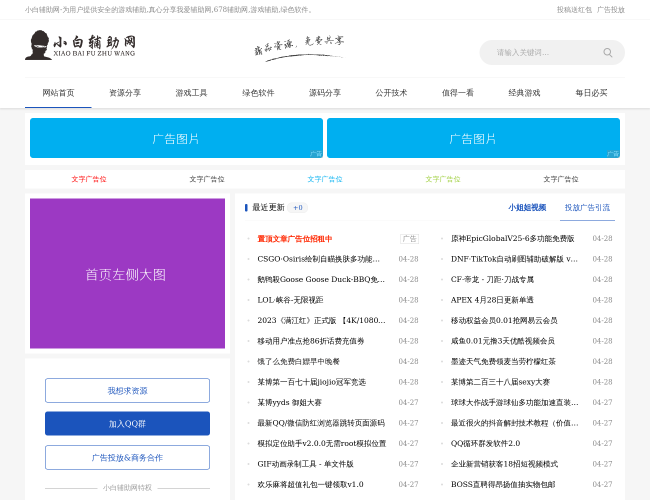Screen dimensions: 650x500
Task: Go to 经典游戏 section
Action: click(524, 93)
